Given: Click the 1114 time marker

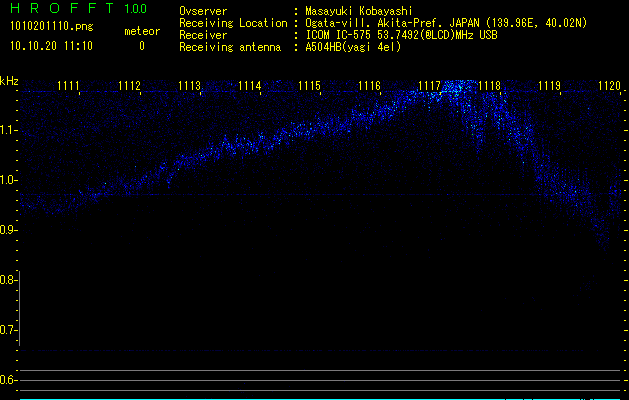Looking at the screenshot, I should pyautogui.click(x=250, y=86).
